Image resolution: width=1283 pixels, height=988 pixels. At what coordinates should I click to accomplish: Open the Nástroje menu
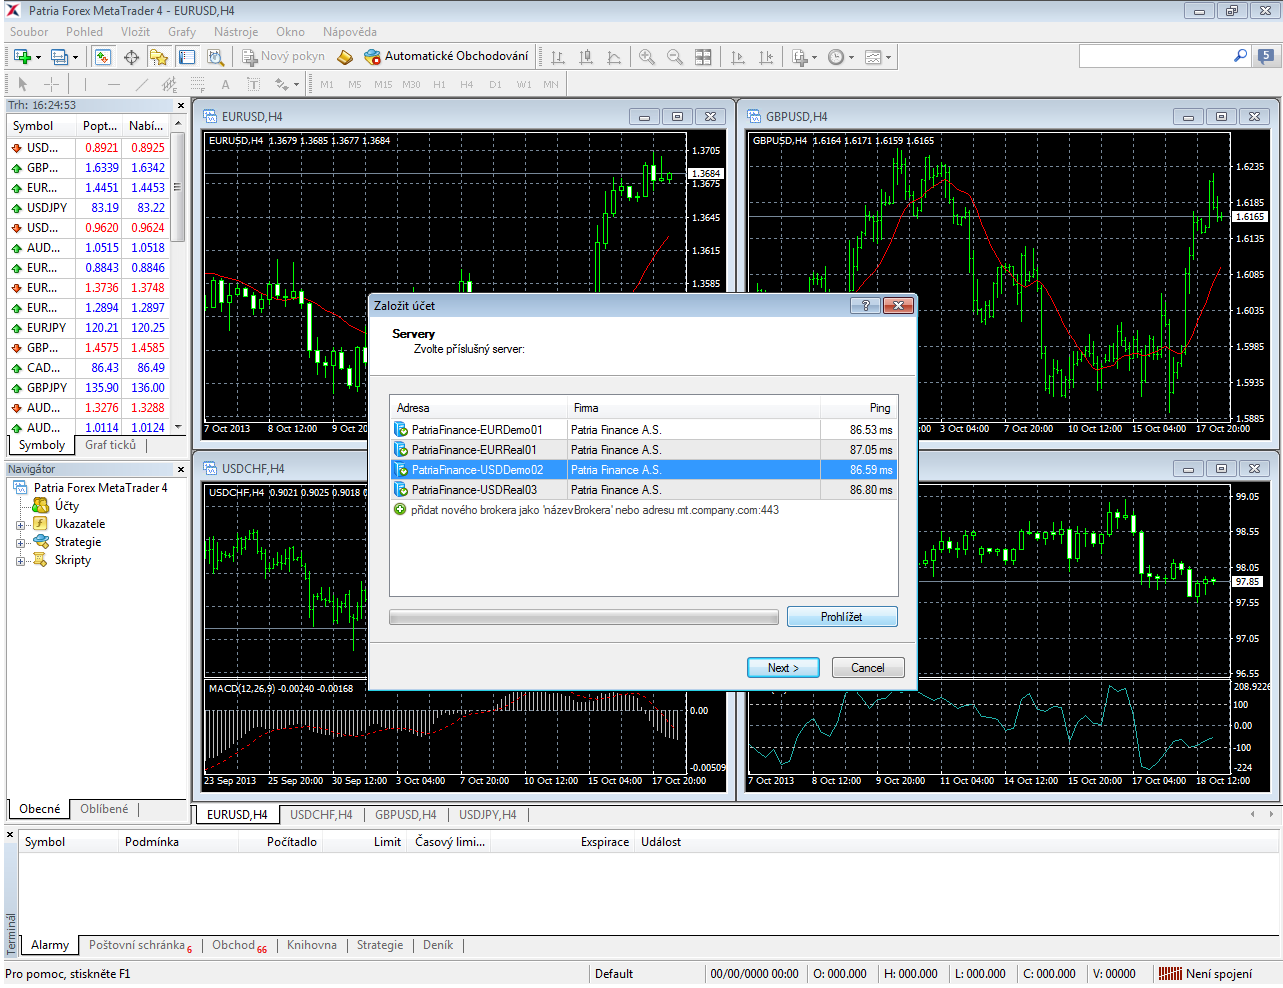point(236,32)
